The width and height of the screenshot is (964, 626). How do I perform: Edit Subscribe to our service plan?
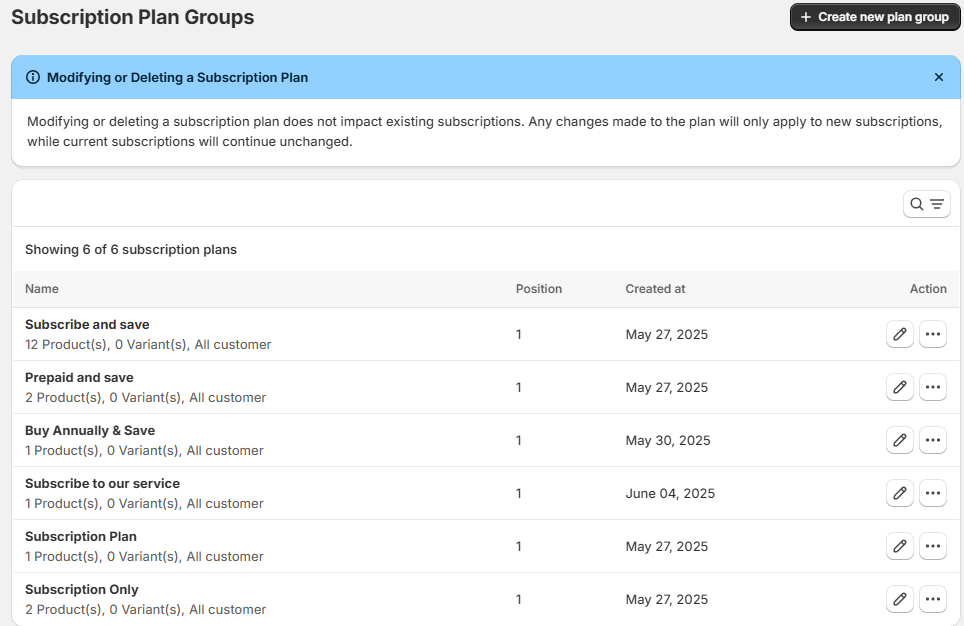(900, 493)
